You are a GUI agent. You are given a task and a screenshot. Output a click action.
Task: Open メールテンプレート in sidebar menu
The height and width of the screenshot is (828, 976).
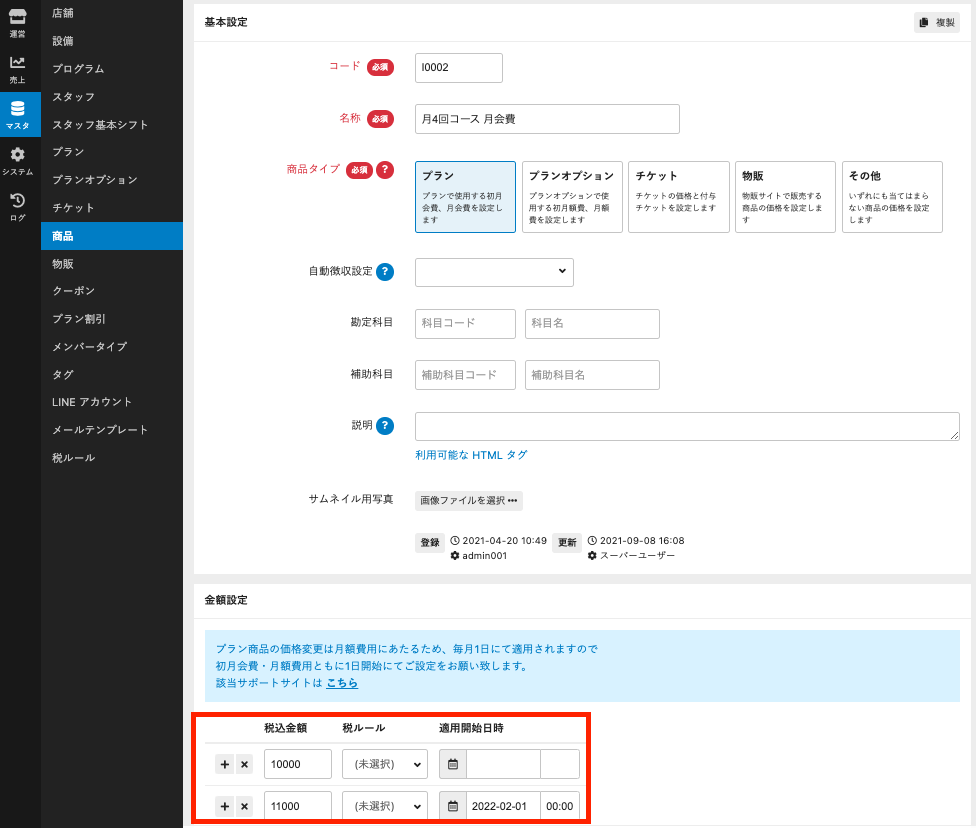pyautogui.click(x=100, y=430)
